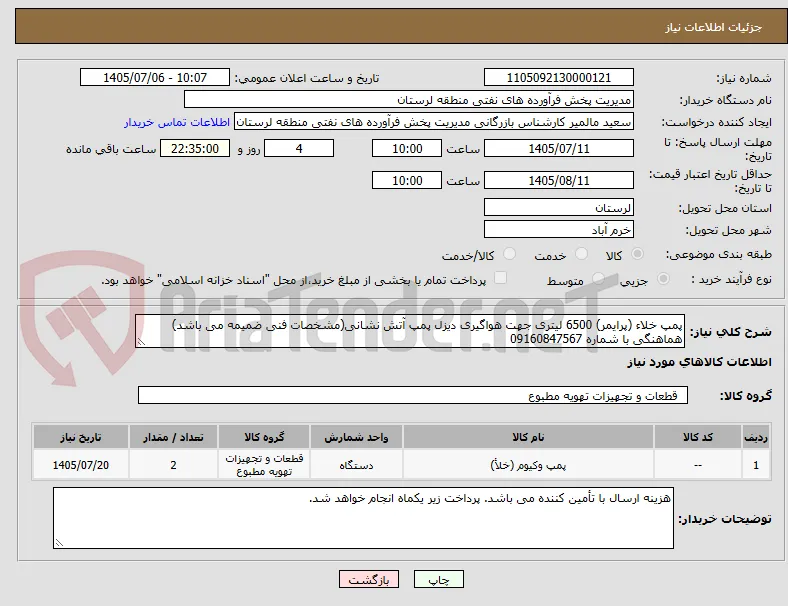
Task: Select the کالا/خدمت radio button
Action: [x=510, y=254]
